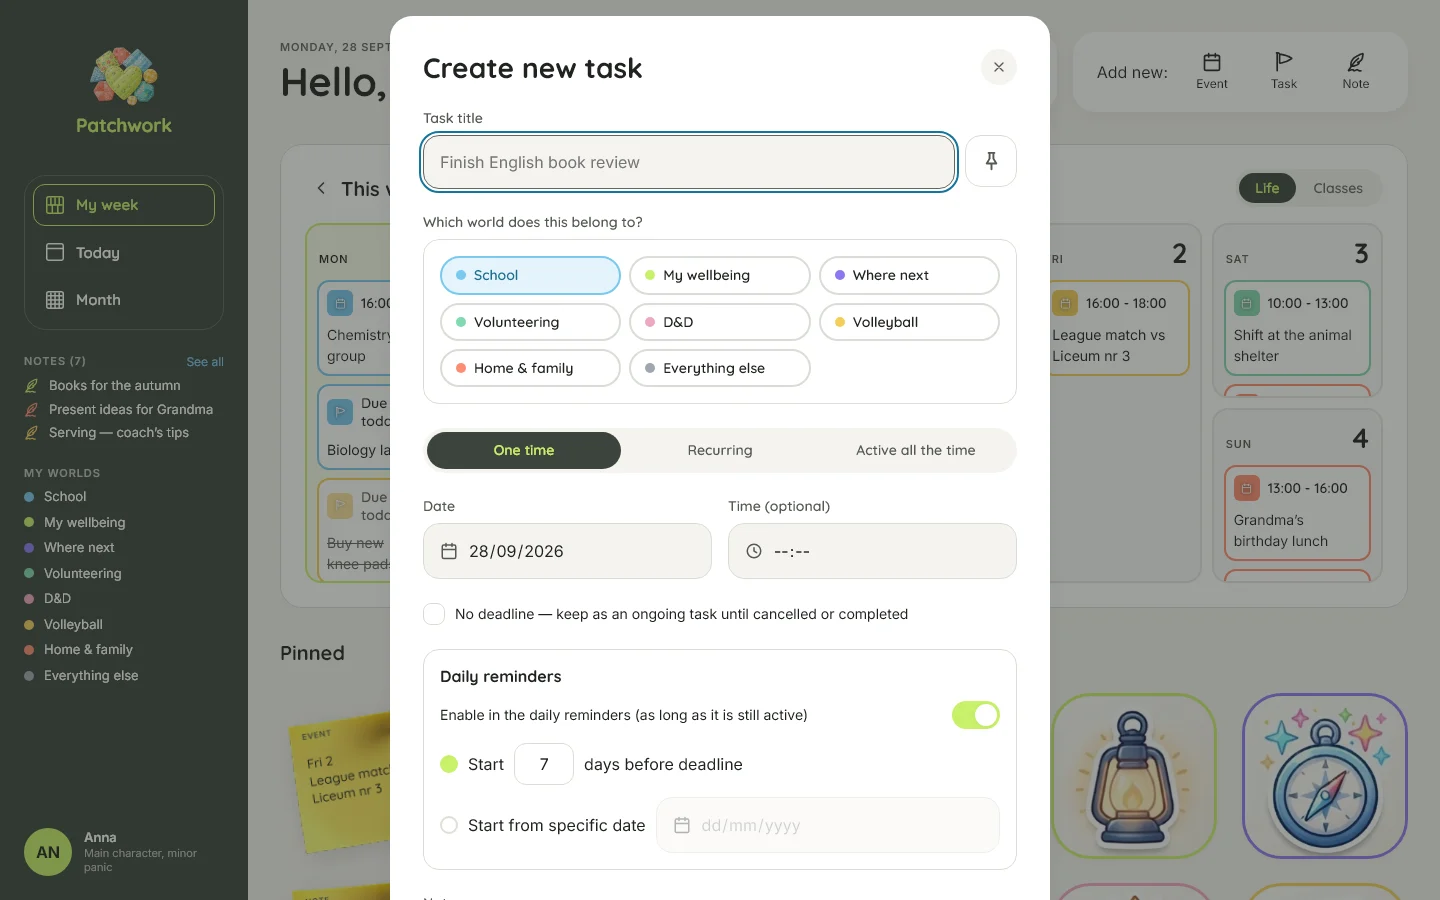Image resolution: width=1440 pixels, height=900 pixels.
Task: Switch calendar to Classes view
Action: (1338, 188)
